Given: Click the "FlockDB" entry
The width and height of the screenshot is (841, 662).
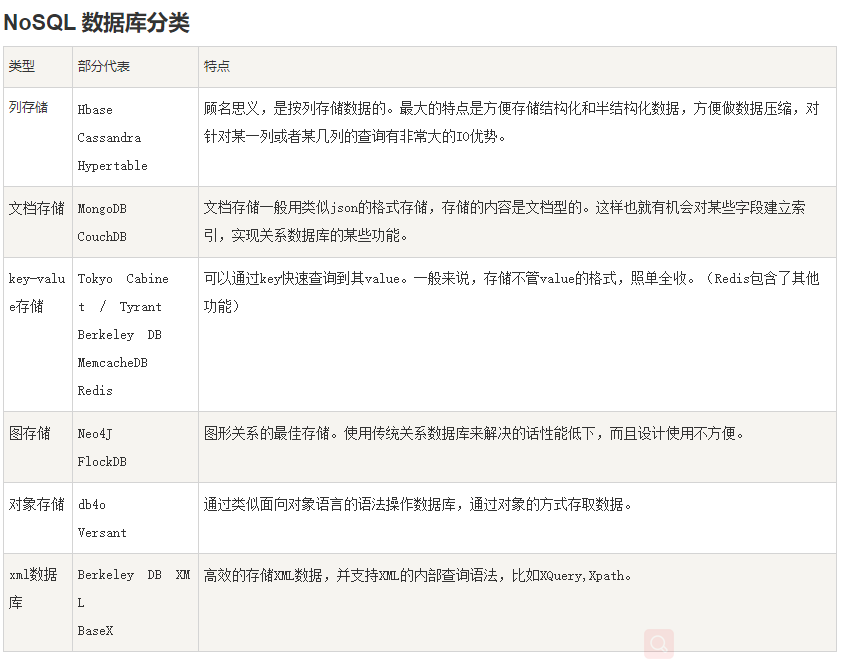Looking at the screenshot, I should coord(102,462).
